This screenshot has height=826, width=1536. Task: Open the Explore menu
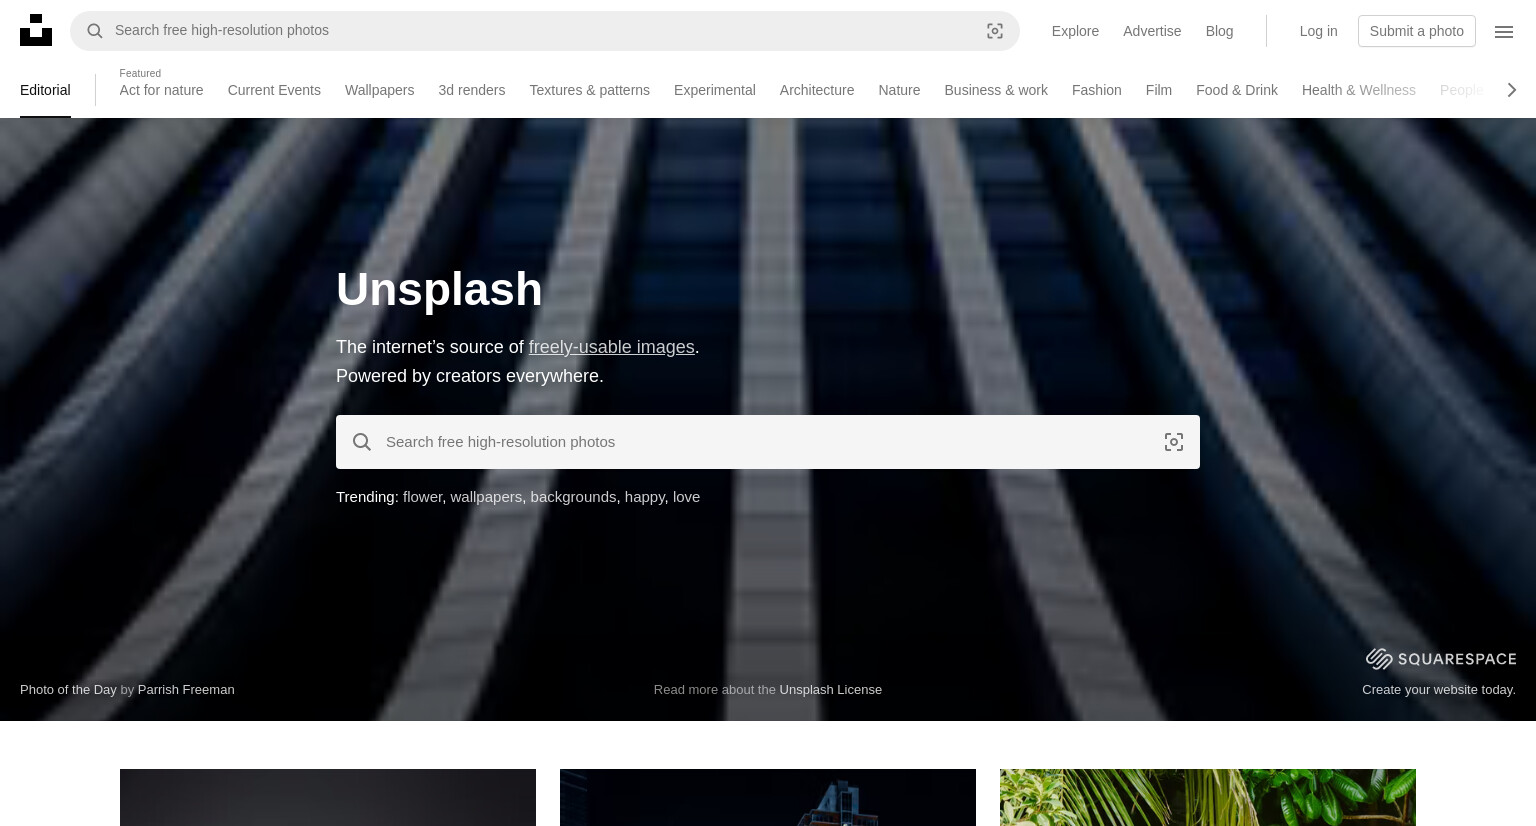[x=1075, y=31]
